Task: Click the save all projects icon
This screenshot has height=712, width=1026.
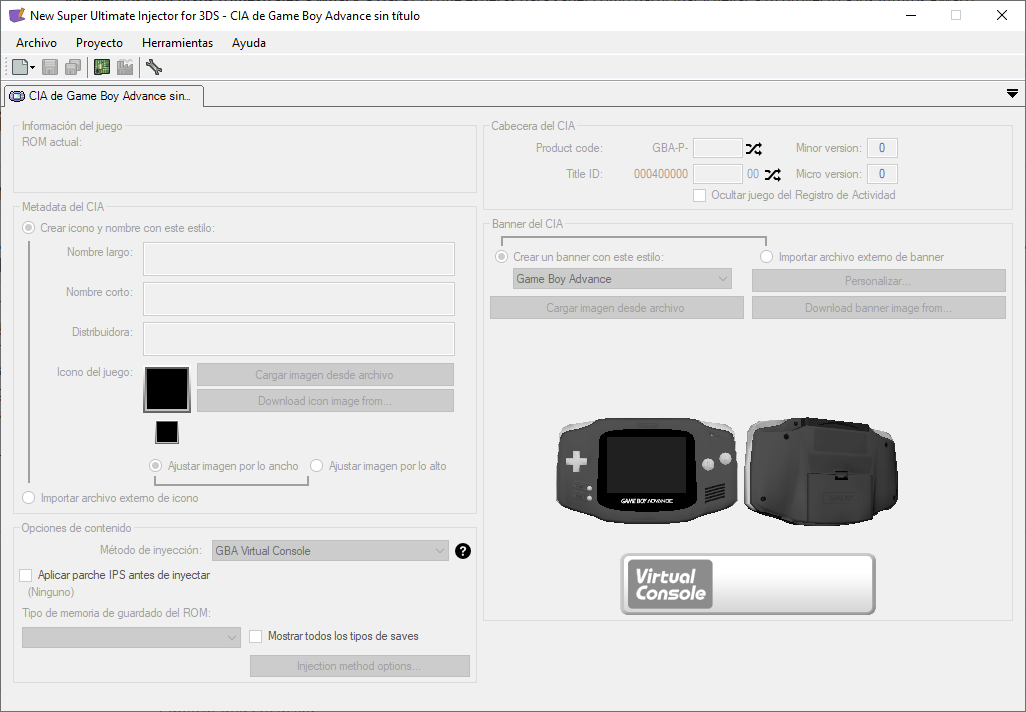Action: 73,67
